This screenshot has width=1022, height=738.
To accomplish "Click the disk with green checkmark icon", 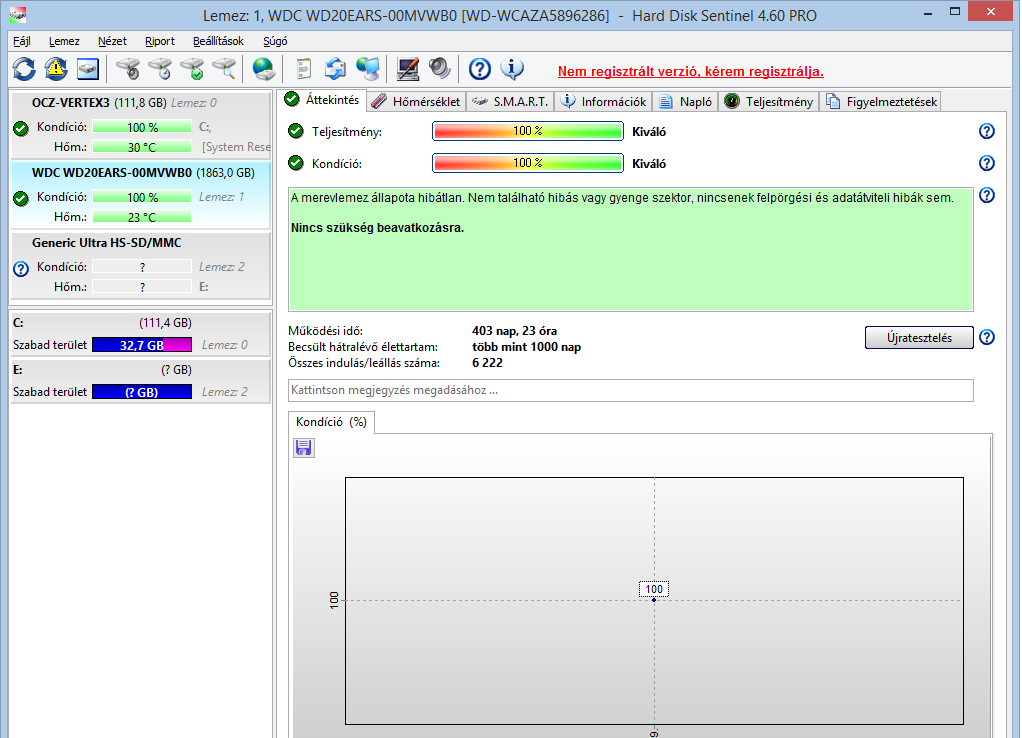I will [192, 68].
